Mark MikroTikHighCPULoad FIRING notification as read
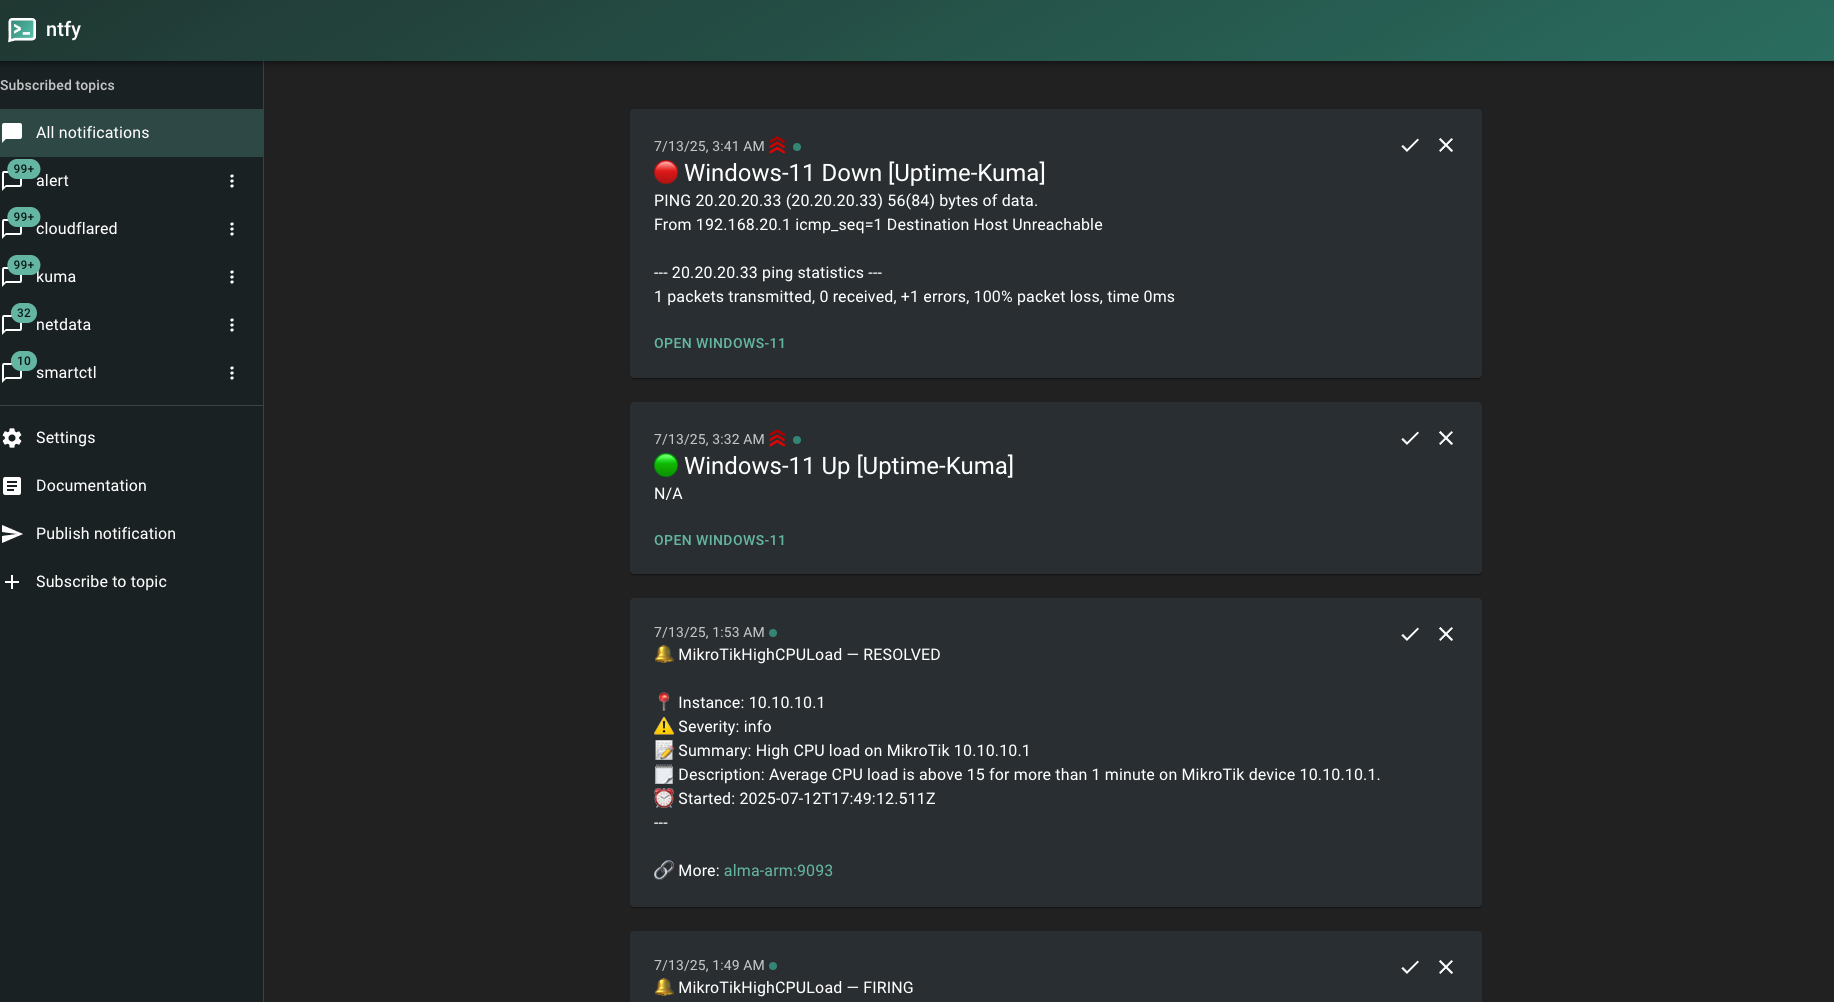Image resolution: width=1834 pixels, height=1002 pixels. pyautogui.click(x=1410, y=967)
